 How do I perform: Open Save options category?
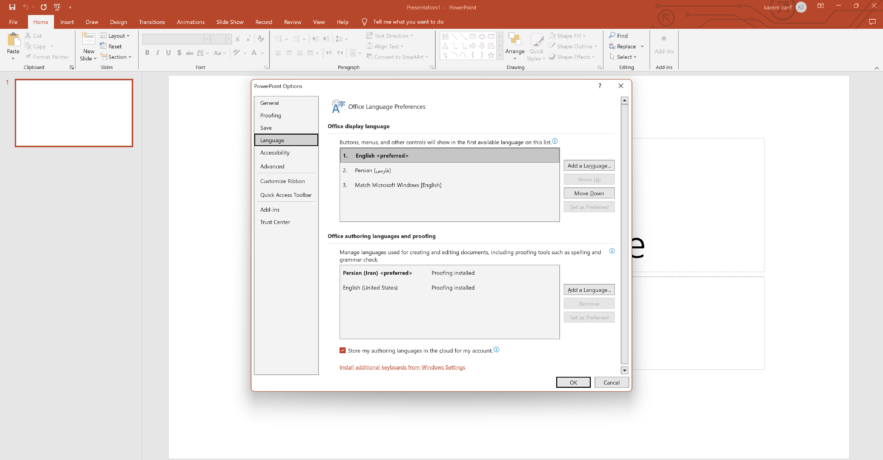[286, 128]
